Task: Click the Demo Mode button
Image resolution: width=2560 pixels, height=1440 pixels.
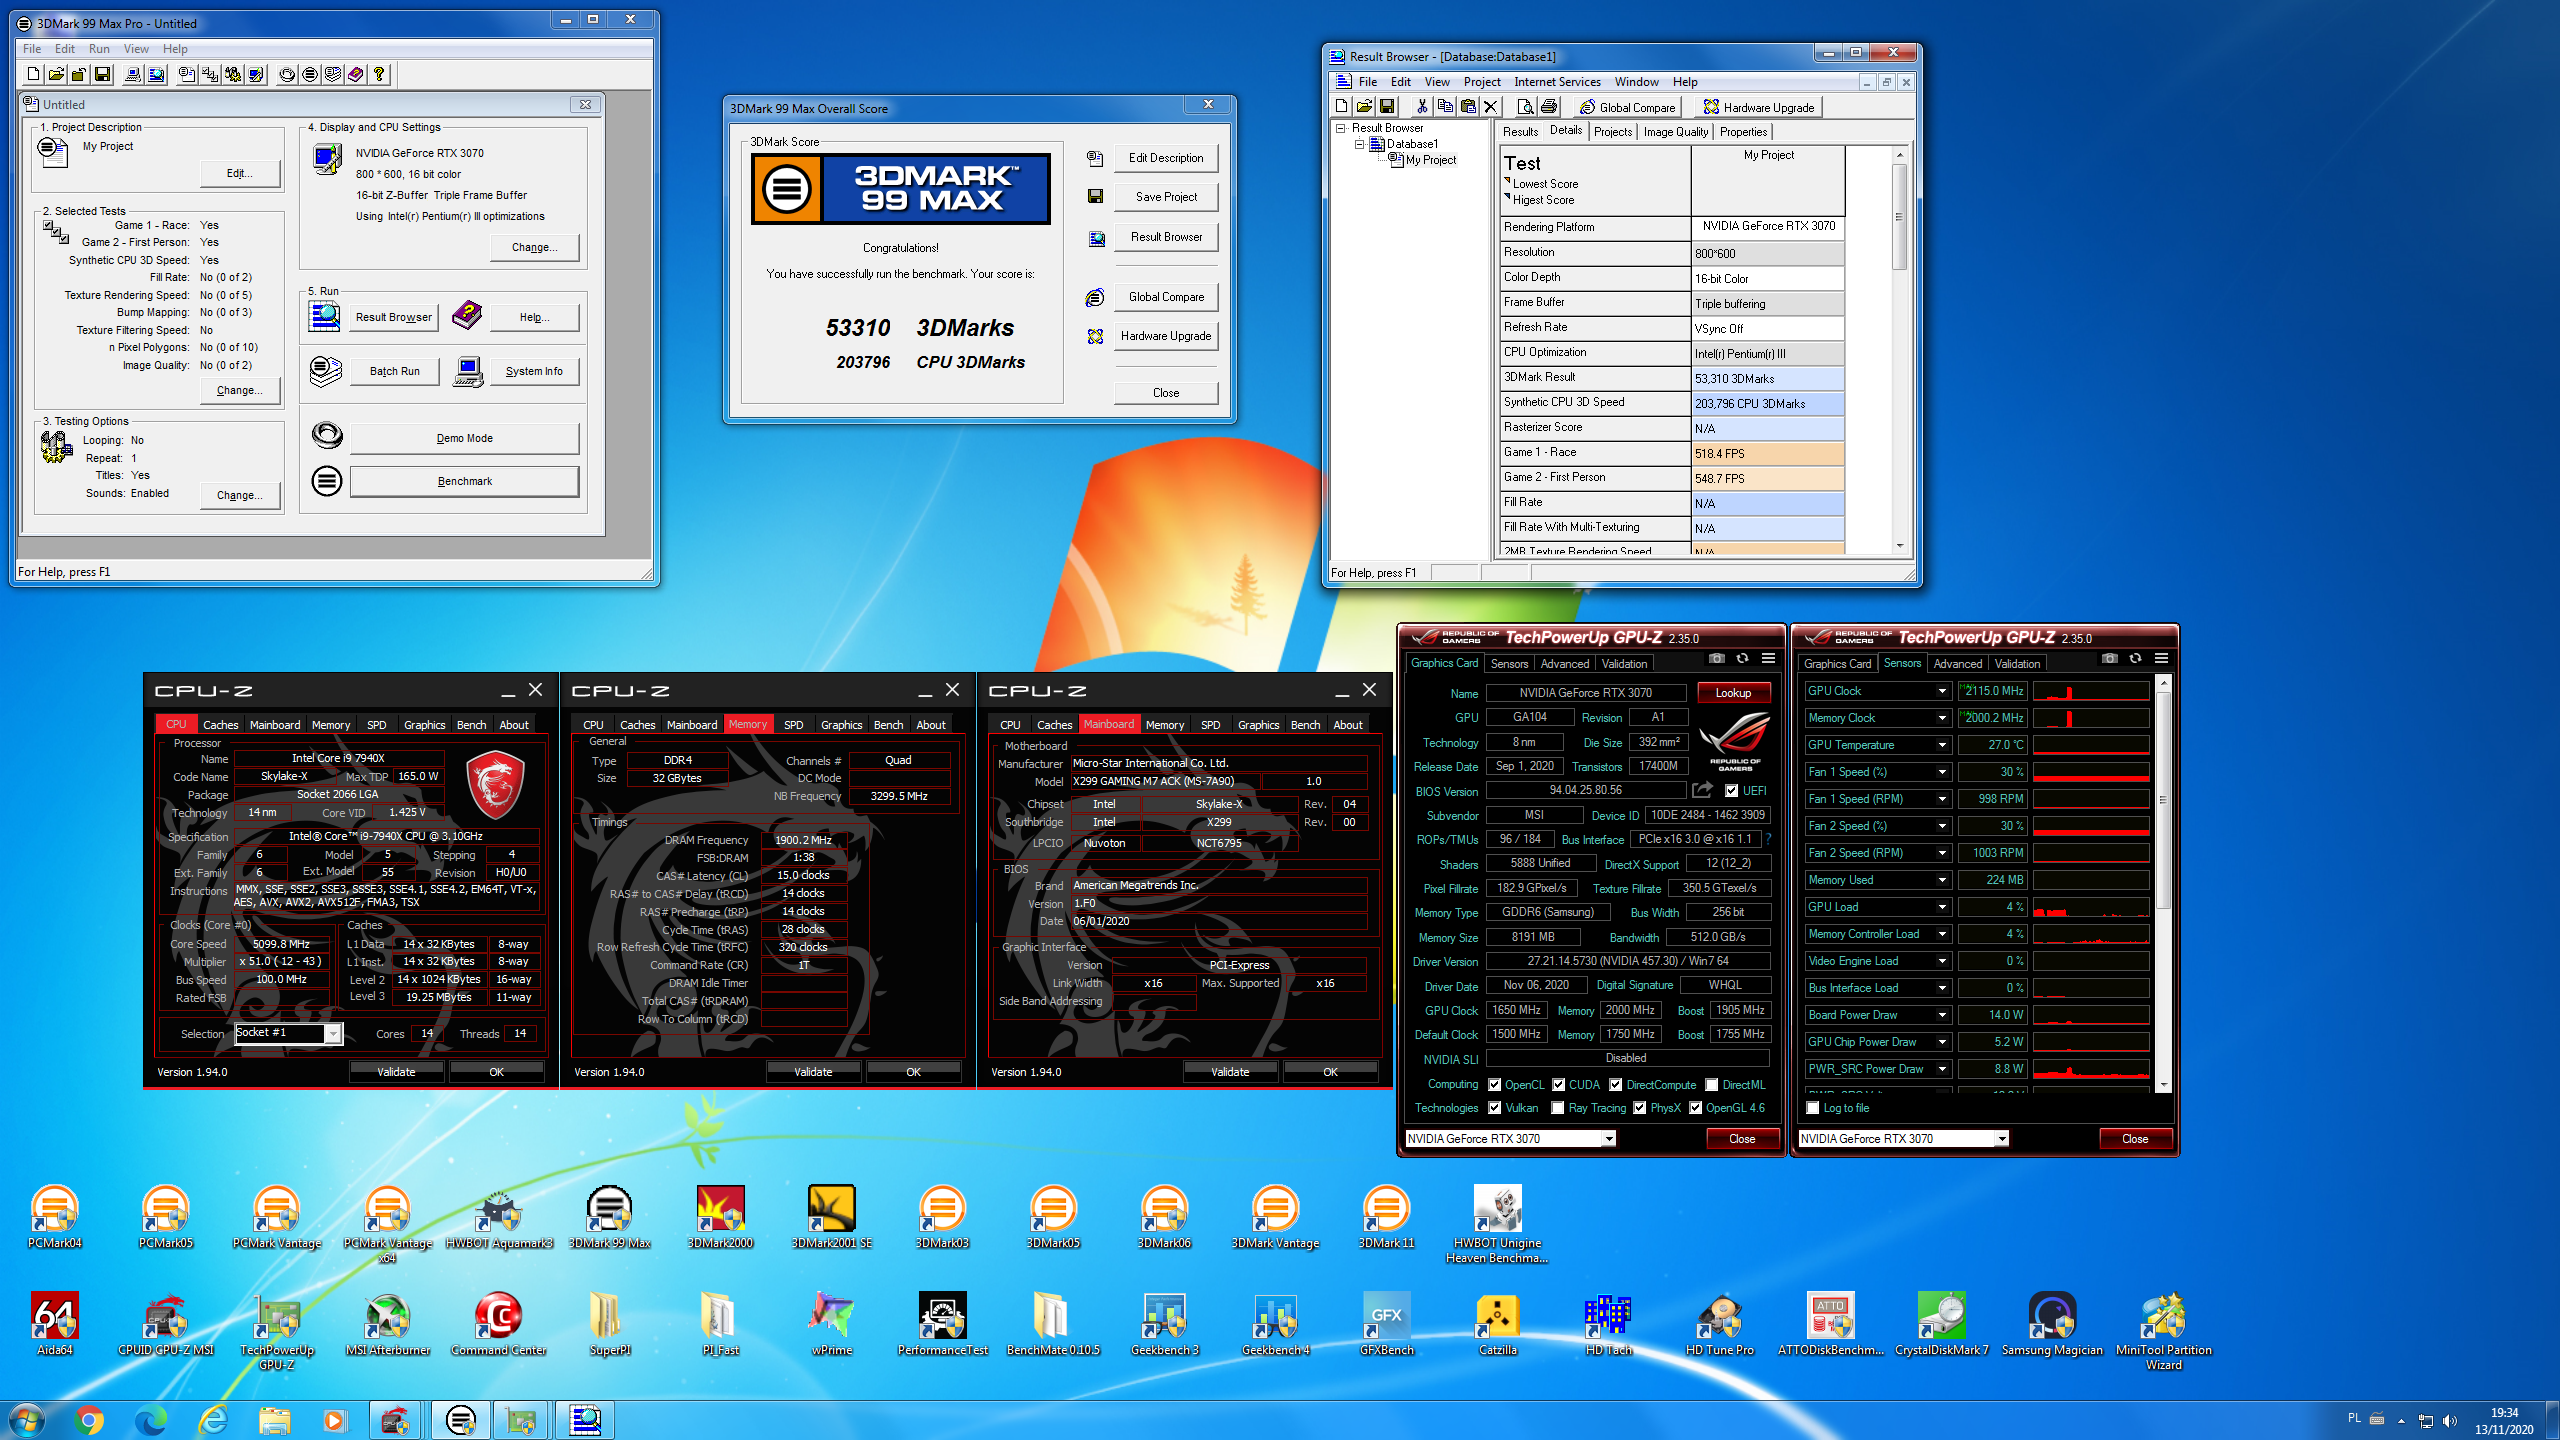Action: tap(464, 438)
